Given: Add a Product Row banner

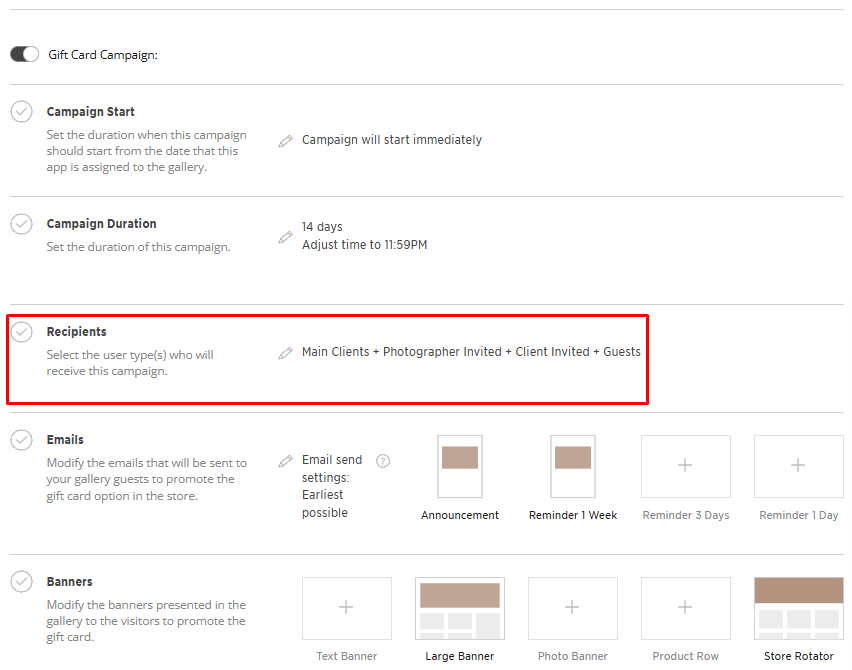Looking at the screenshot, I should (x=685, y=608).
